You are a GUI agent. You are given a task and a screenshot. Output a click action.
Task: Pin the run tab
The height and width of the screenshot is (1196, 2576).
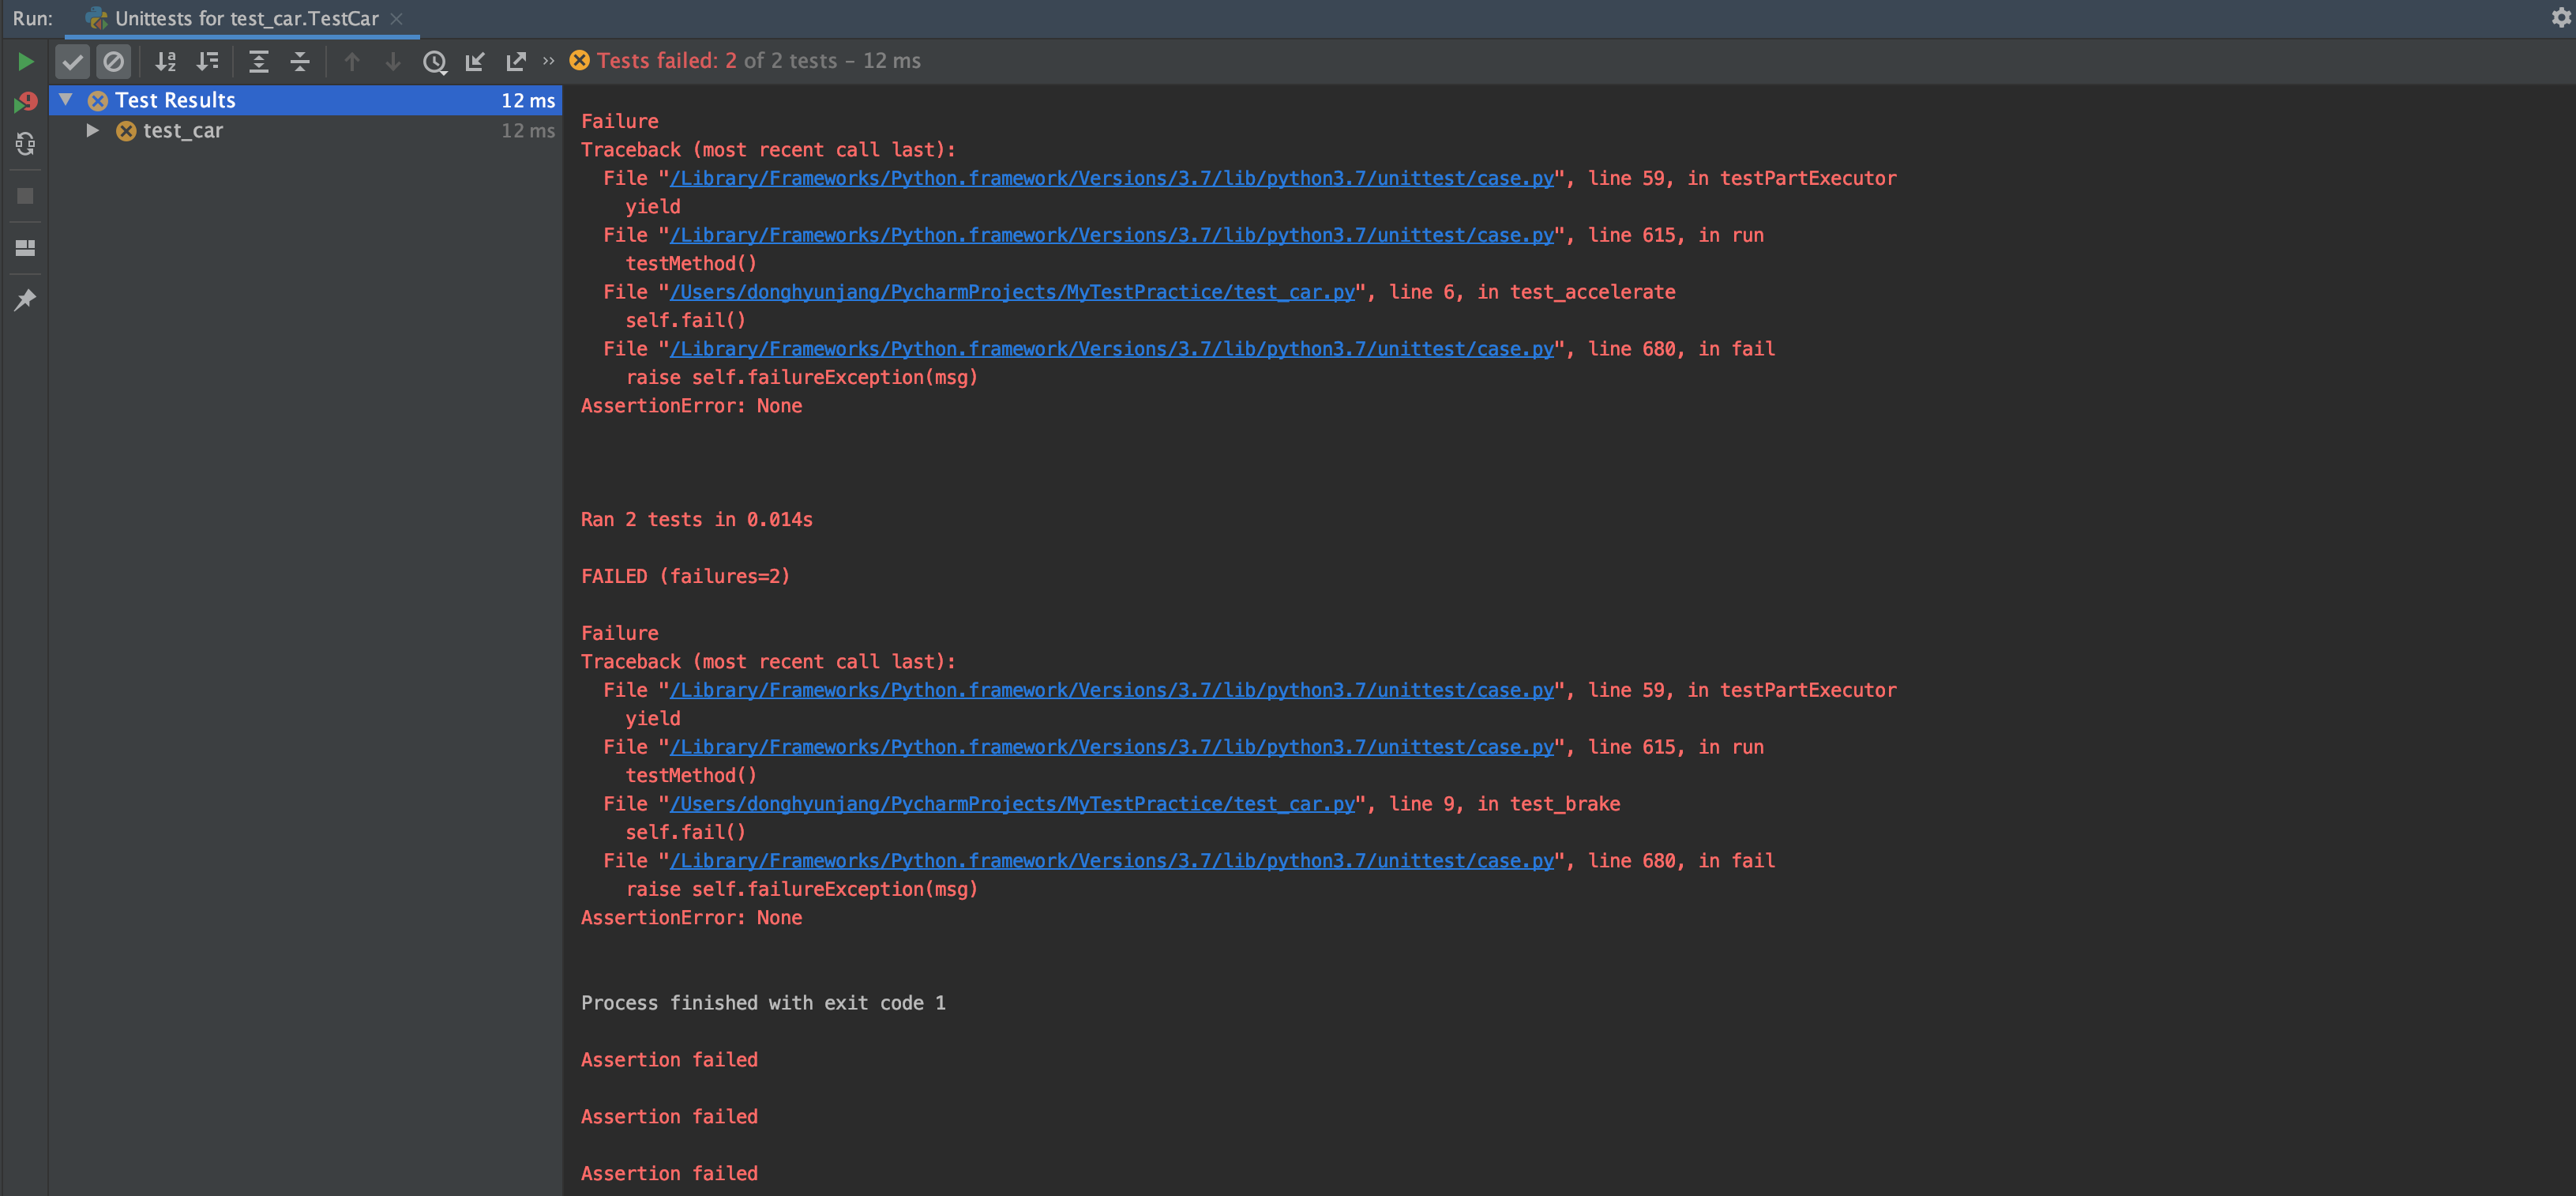point(25,300)
